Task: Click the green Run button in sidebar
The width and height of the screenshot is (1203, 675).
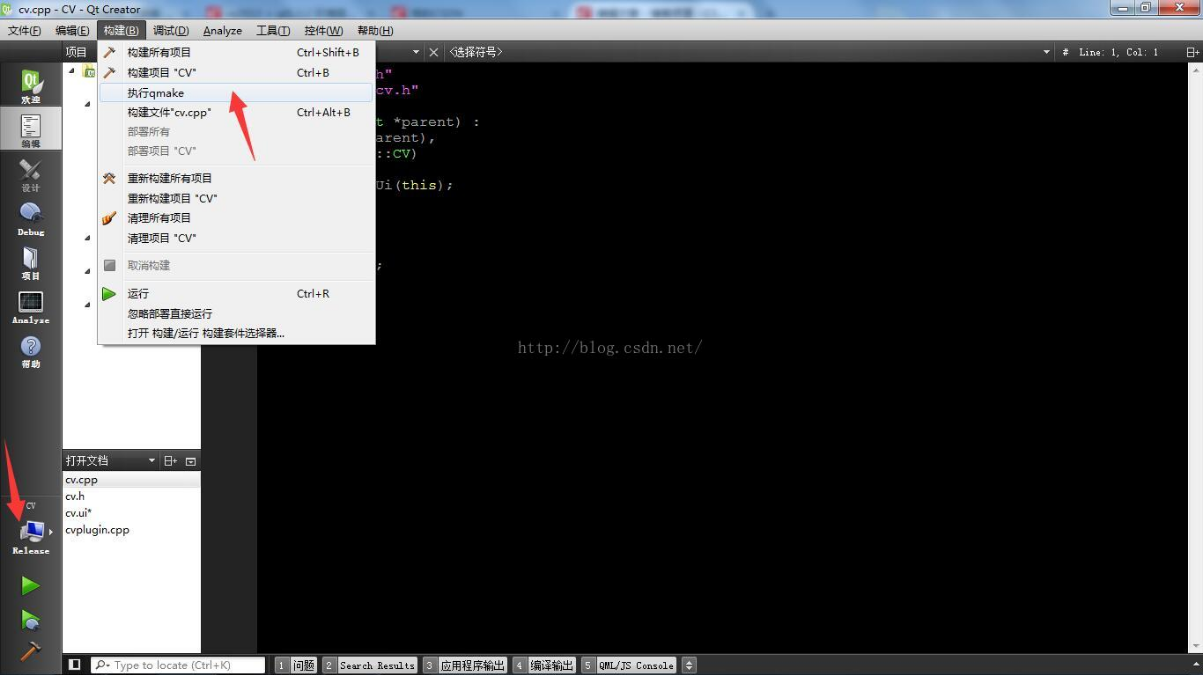Action: click(30, 585)
